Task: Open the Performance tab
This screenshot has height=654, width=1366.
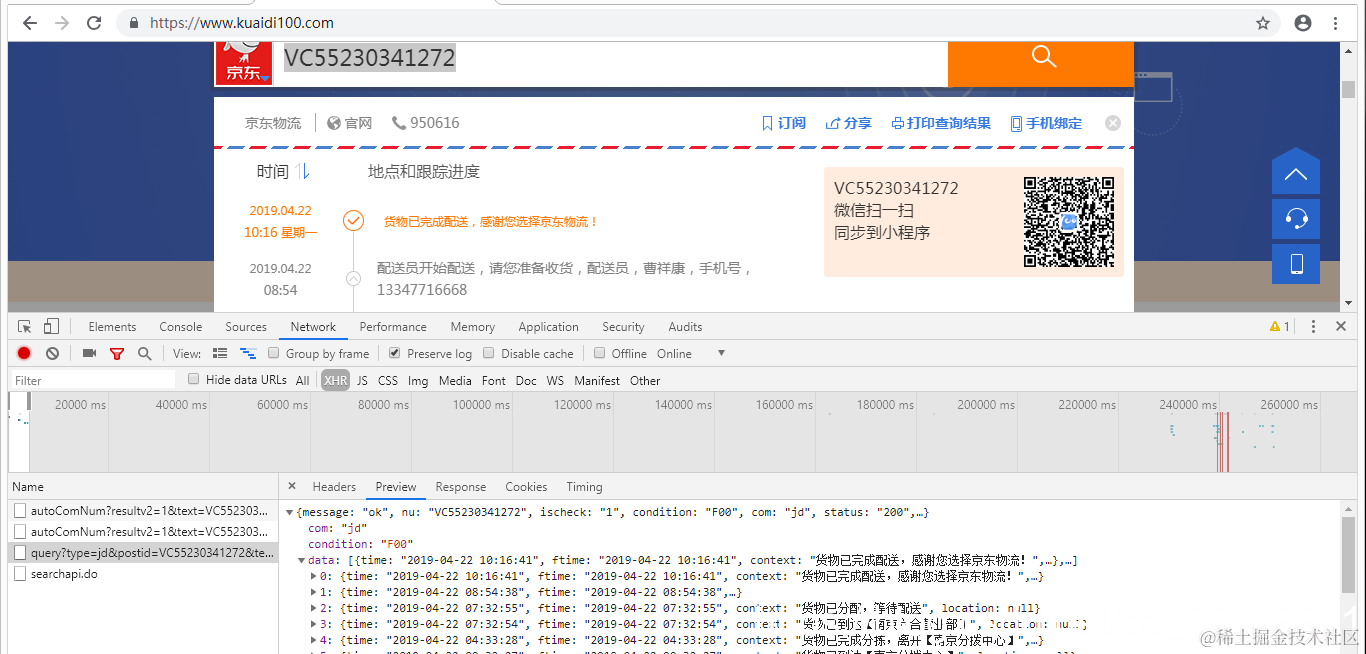Action: click(393, 327)
